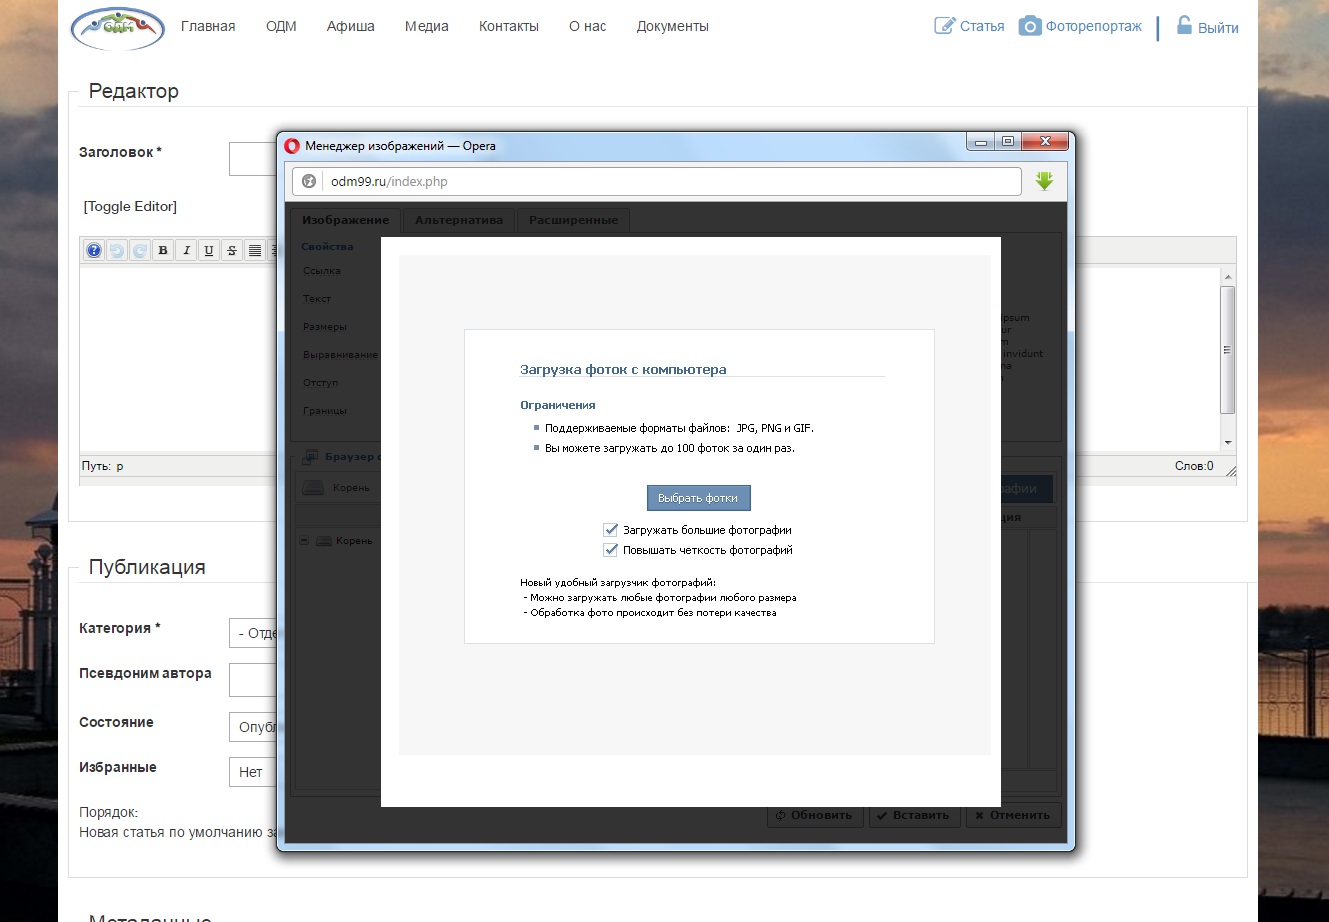This screenshot has height=922, width=1329.
Task: Open the Медиа menu item
Action: coord(427,26)
